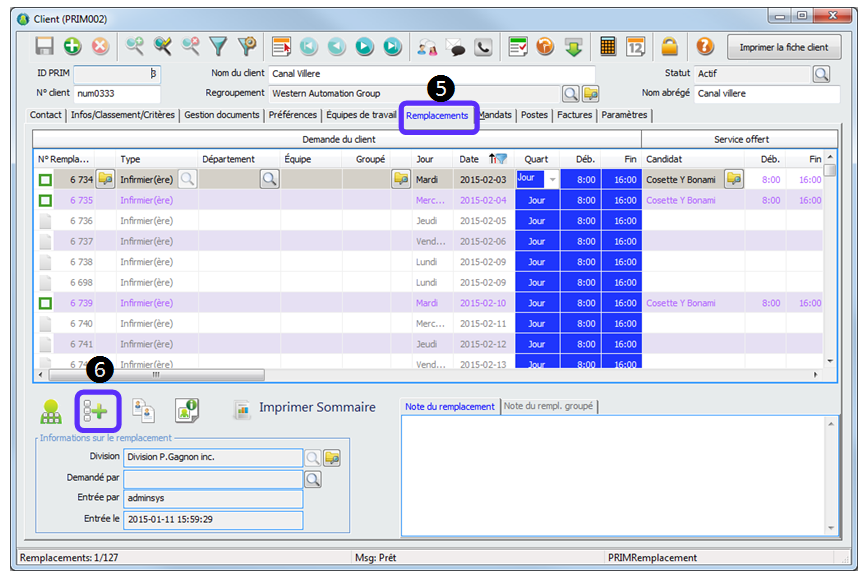Open the orange help question mark
Viewport: 868px width, 578px height.
pyautogui.click(x=704, y=47)
